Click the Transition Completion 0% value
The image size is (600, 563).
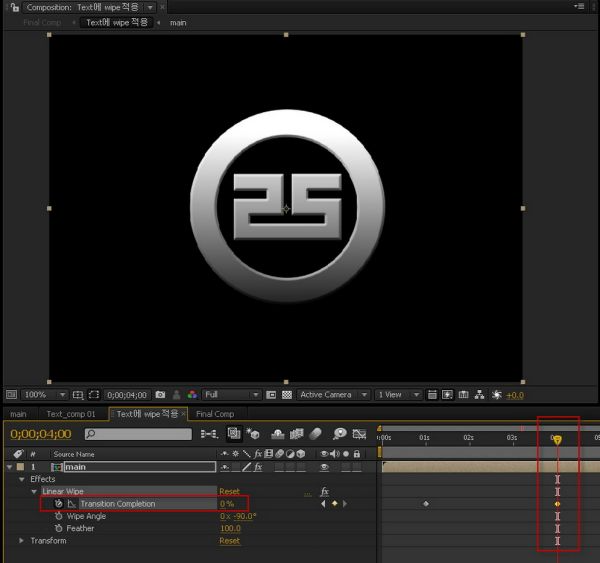point(227,504)
